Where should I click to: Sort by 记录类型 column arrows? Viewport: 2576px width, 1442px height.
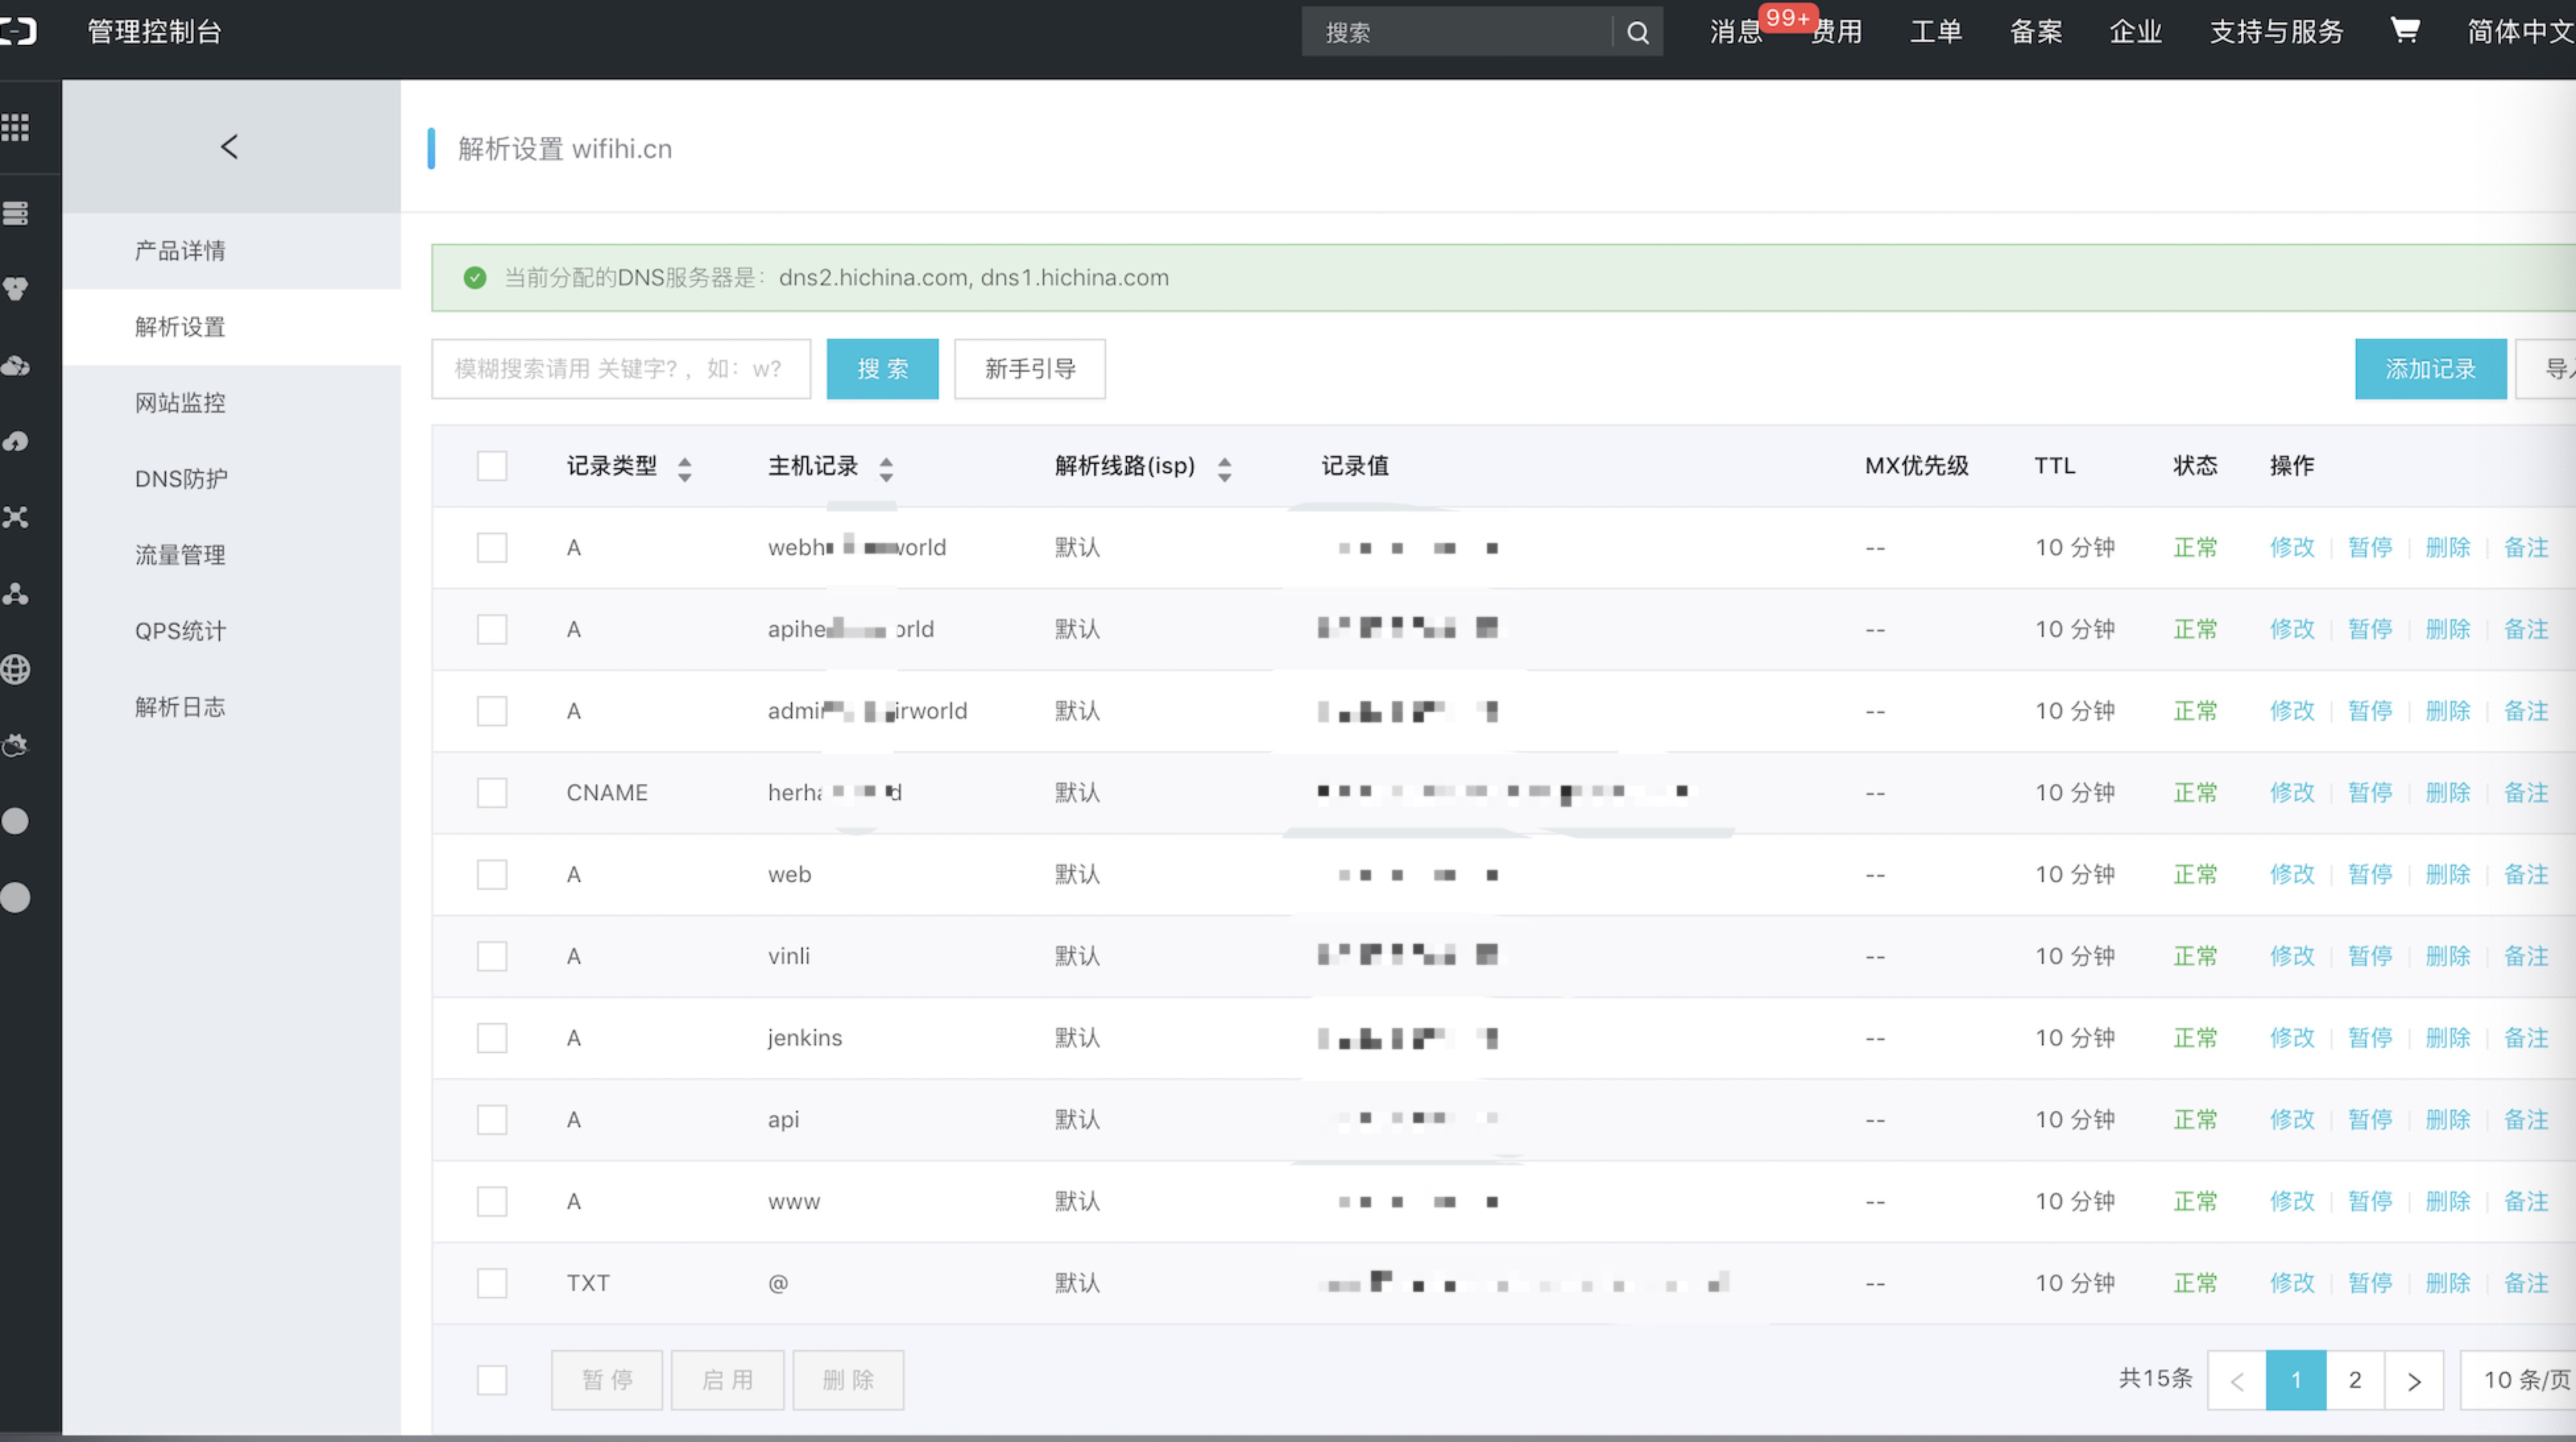685,469
